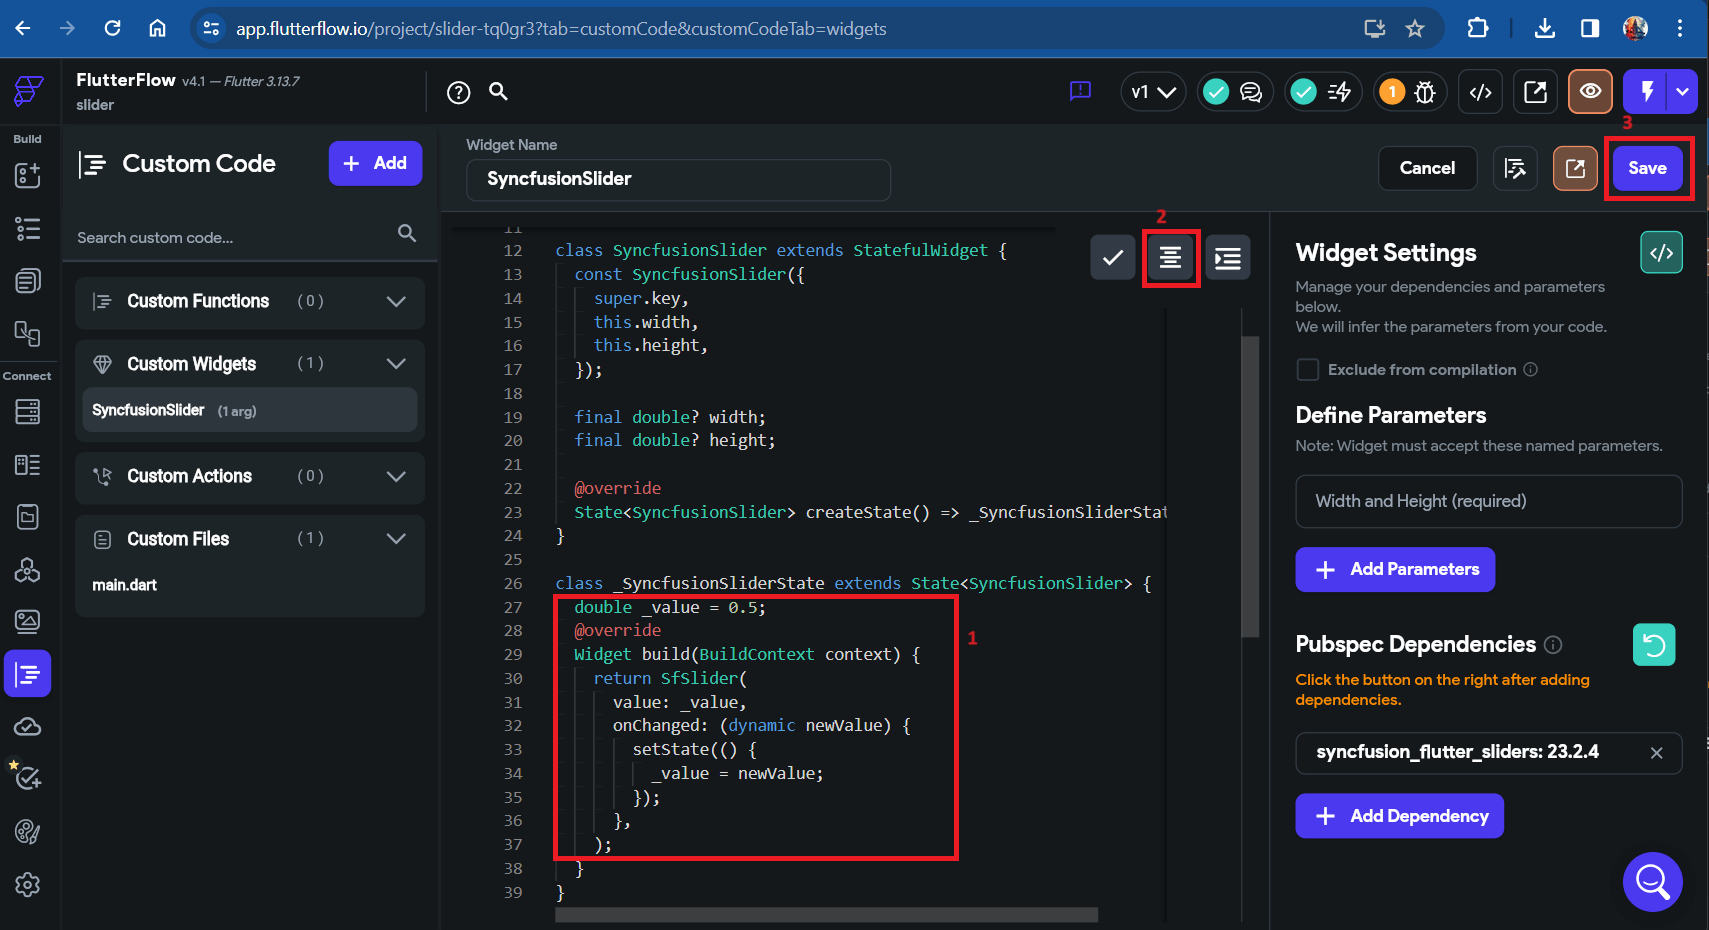
Task: Open the action flow lightning status pill
Action: pos(1322,92)
